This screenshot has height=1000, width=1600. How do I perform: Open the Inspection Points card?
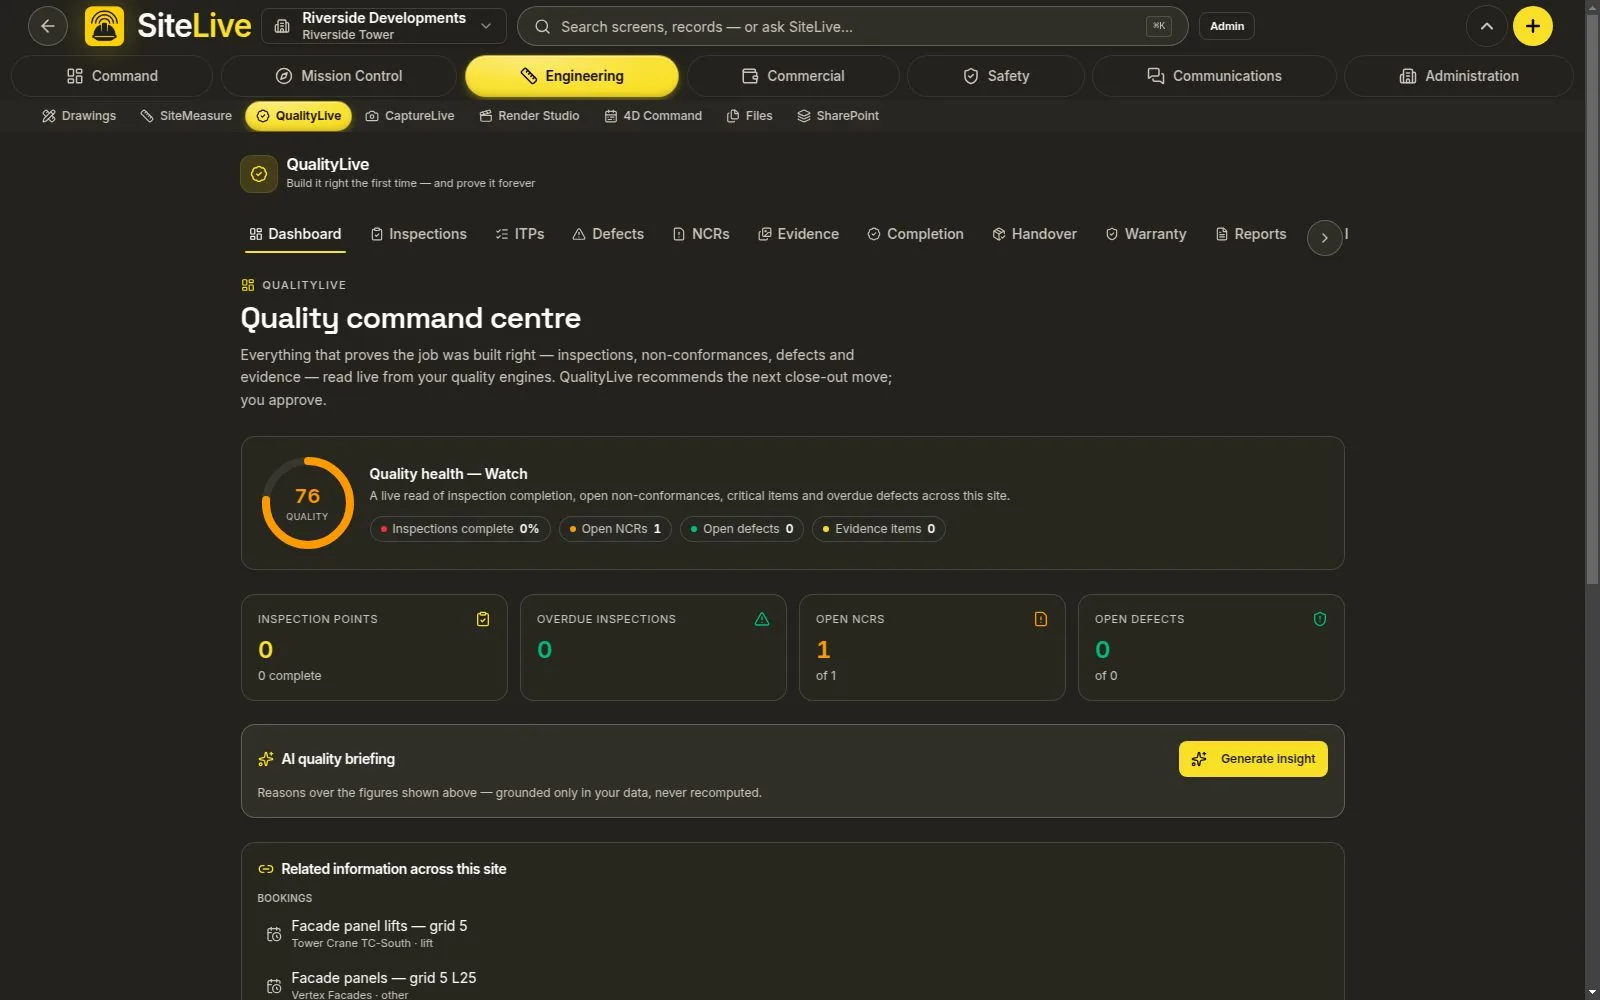[x=374, y=648]
